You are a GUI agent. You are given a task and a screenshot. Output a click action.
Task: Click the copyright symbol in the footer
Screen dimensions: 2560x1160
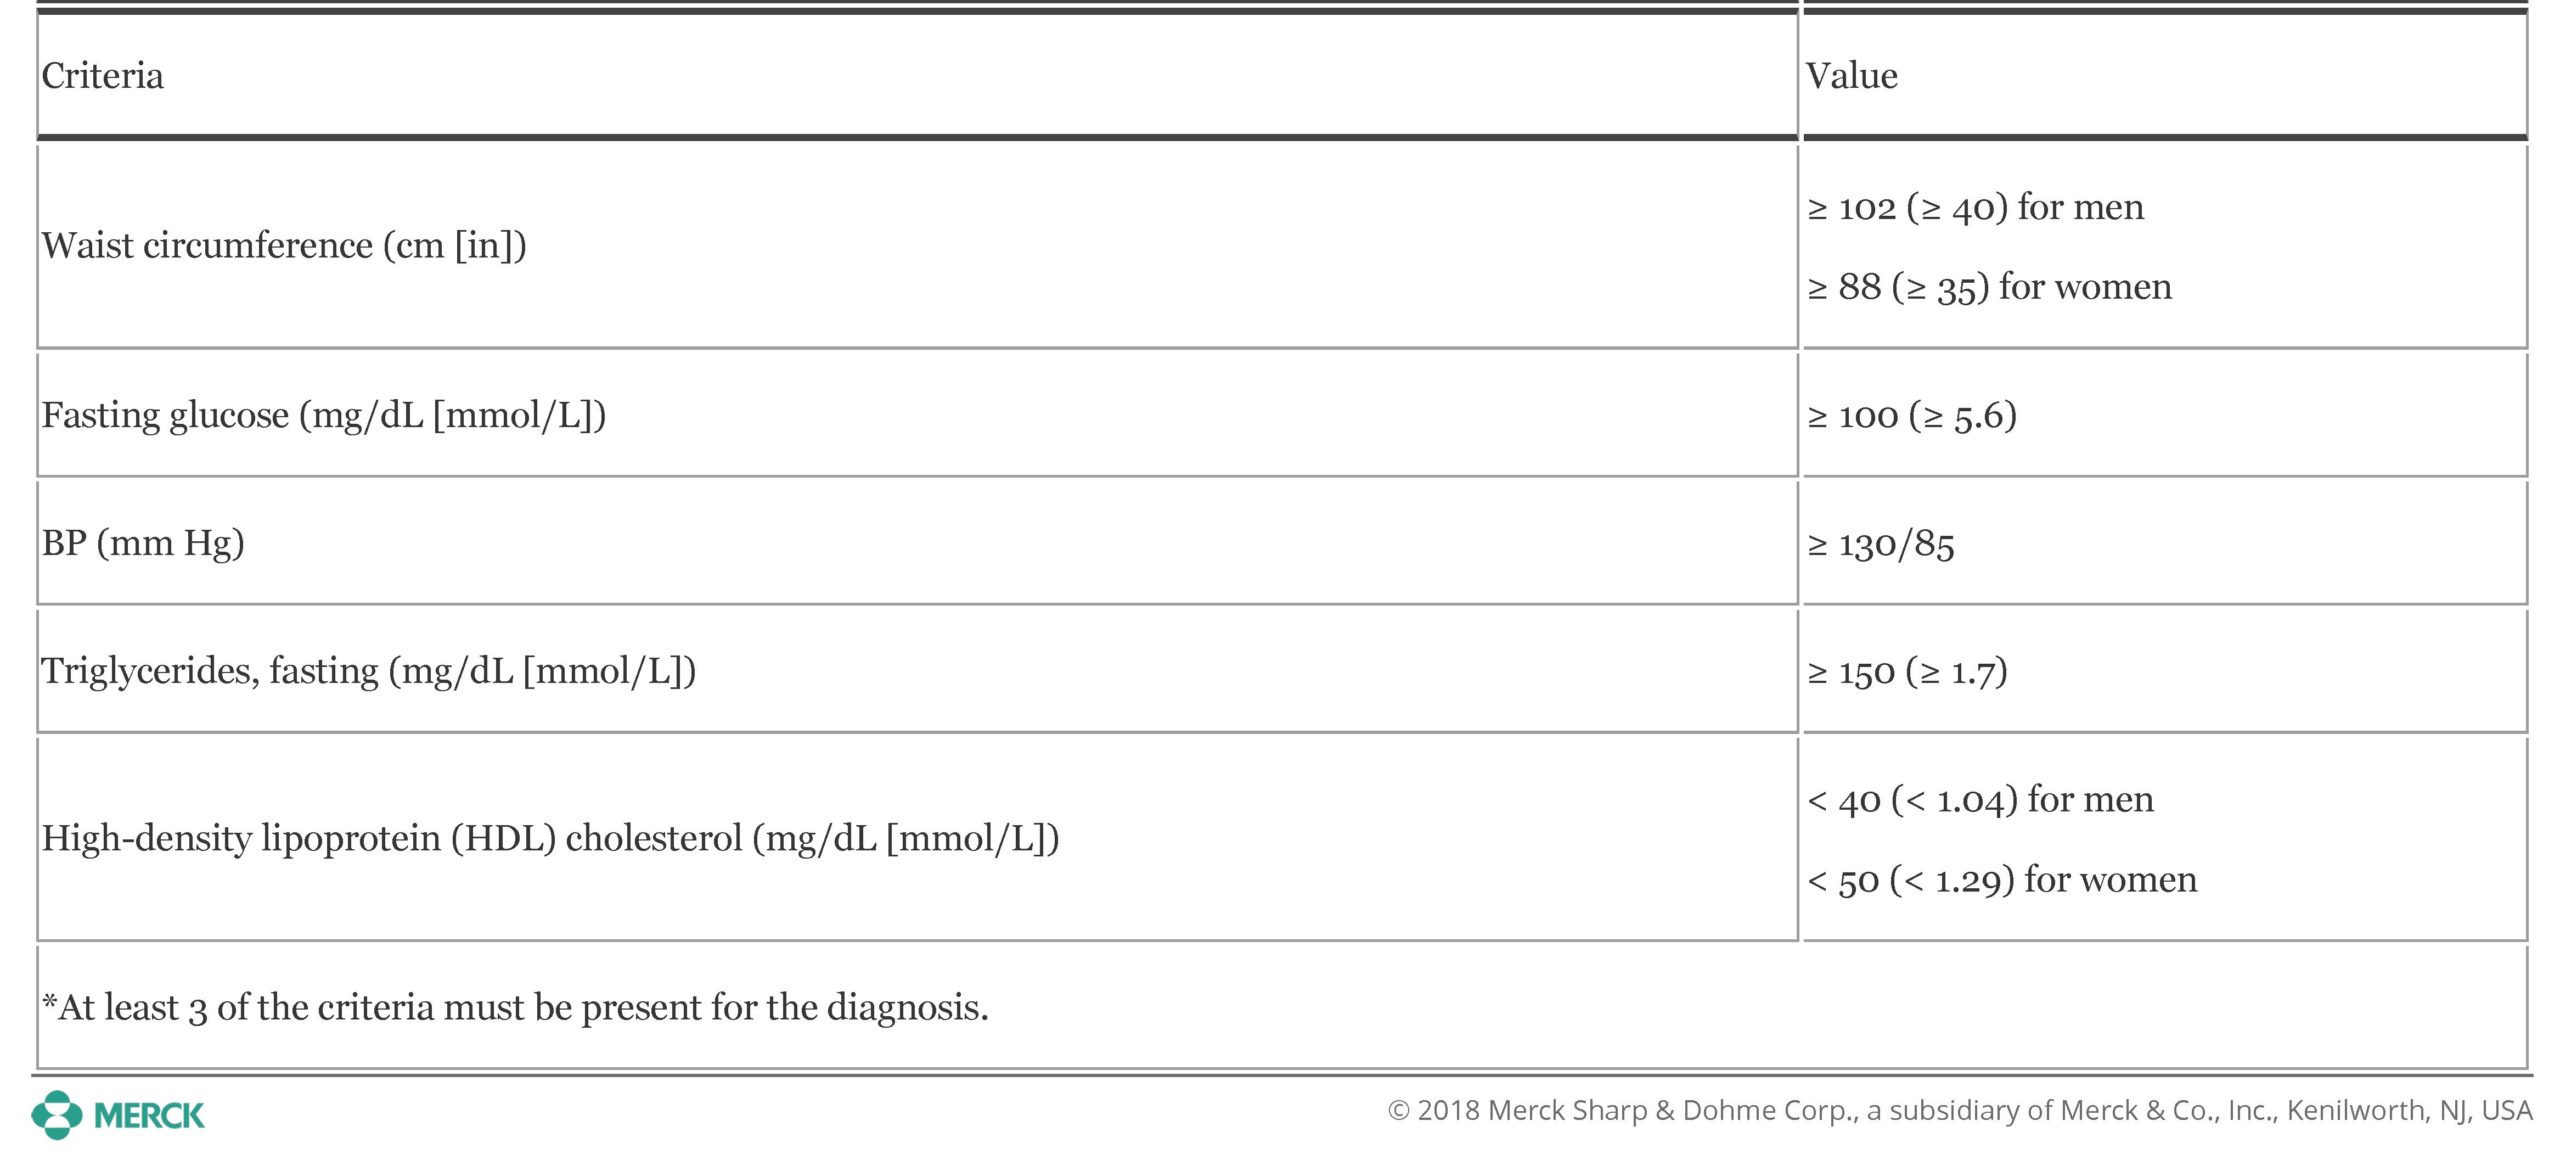(x=1399, y=1111)
